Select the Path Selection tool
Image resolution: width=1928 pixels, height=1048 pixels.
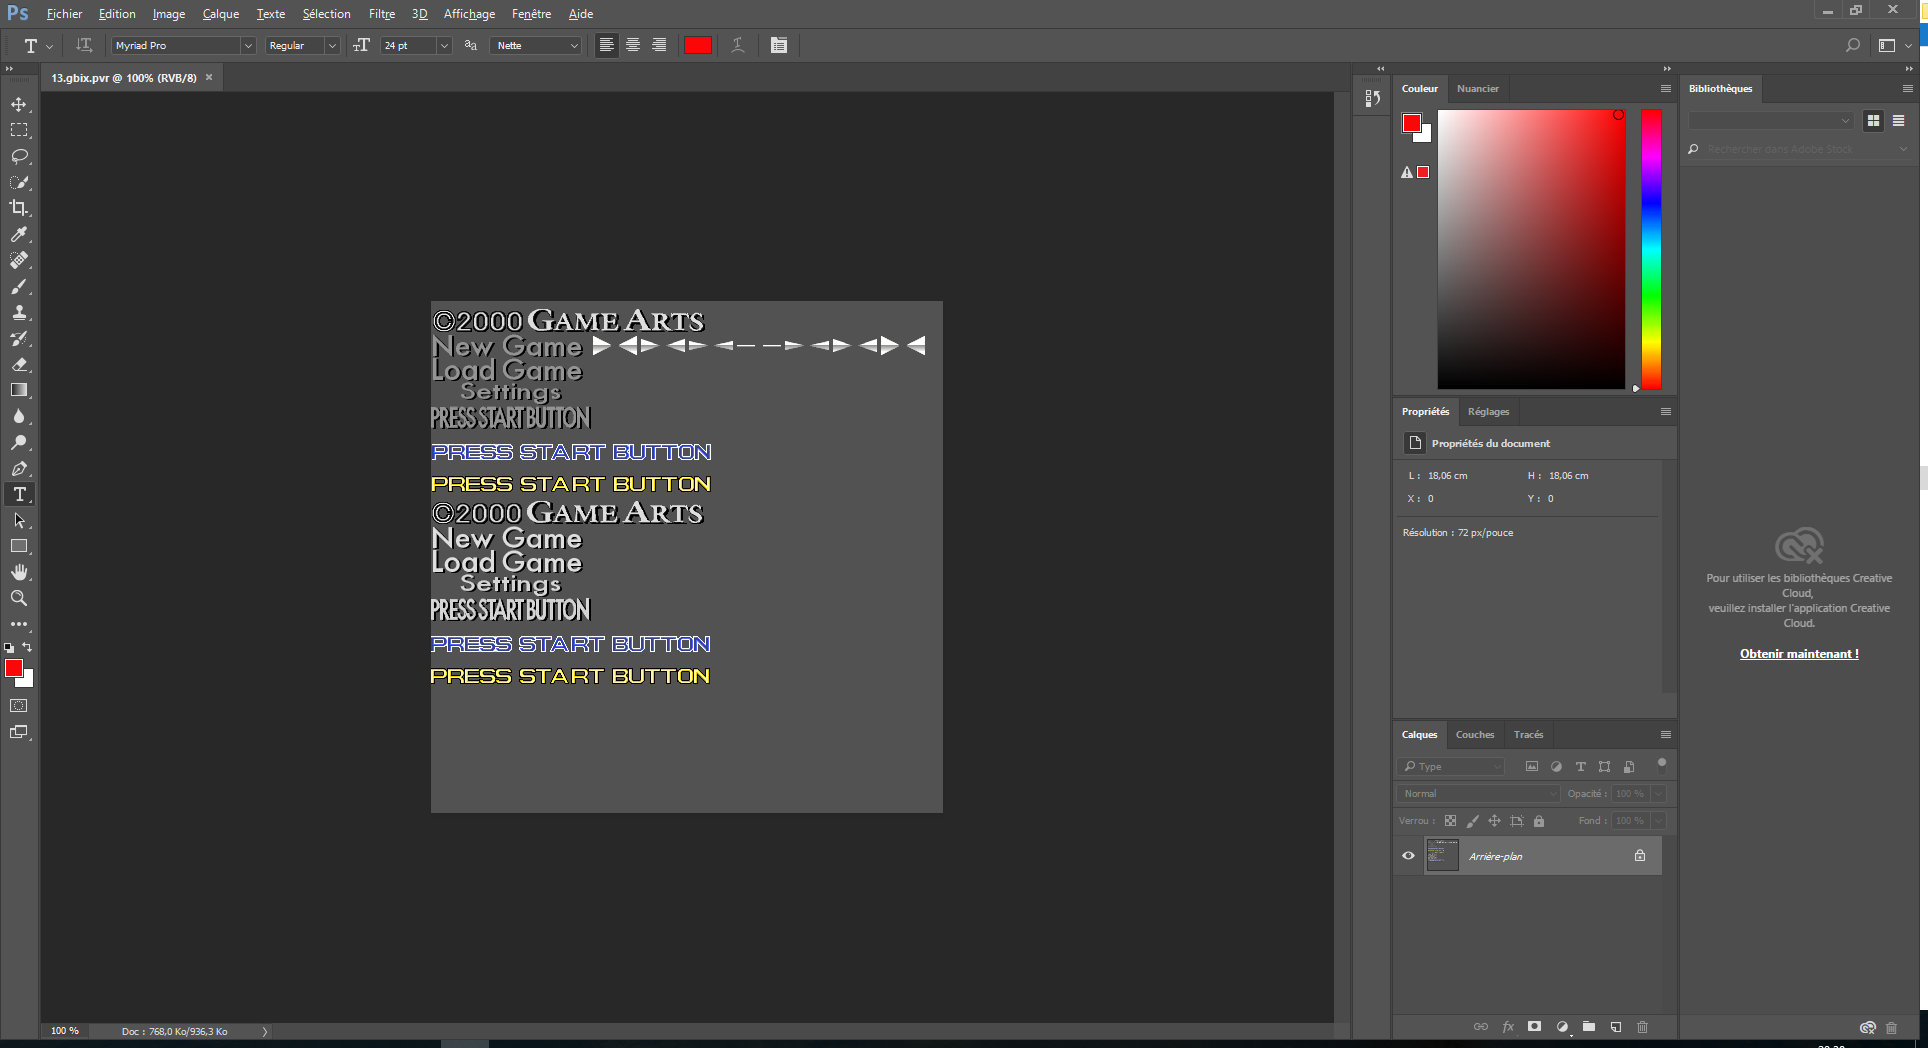pyautogui.click(x=19, y=520)
